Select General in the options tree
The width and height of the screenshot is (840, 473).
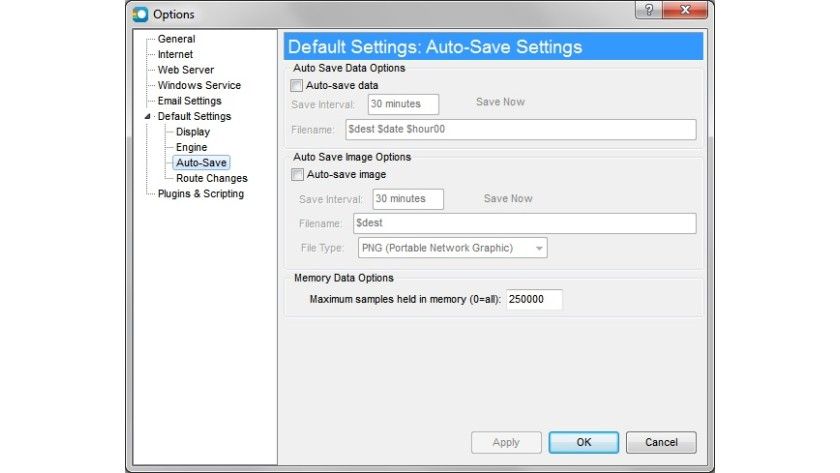(x=176, y=39)
